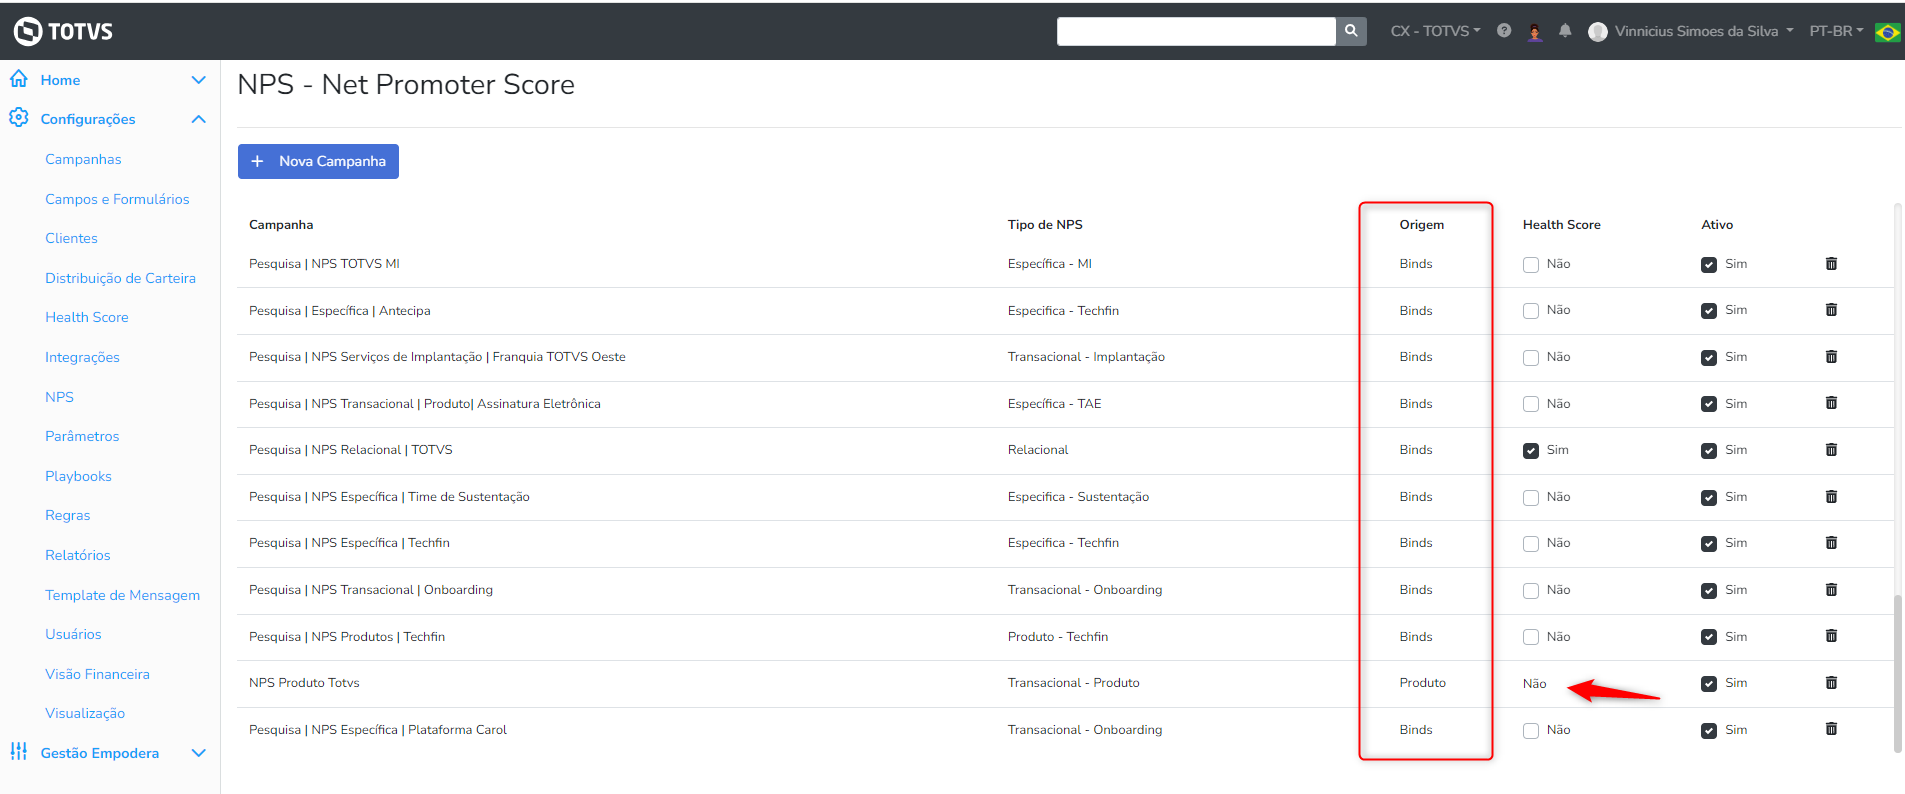This screenshot has width=1905, height=794.
Task: Open Parâmetros in the sidebar
Action: [x=82, y=436]
